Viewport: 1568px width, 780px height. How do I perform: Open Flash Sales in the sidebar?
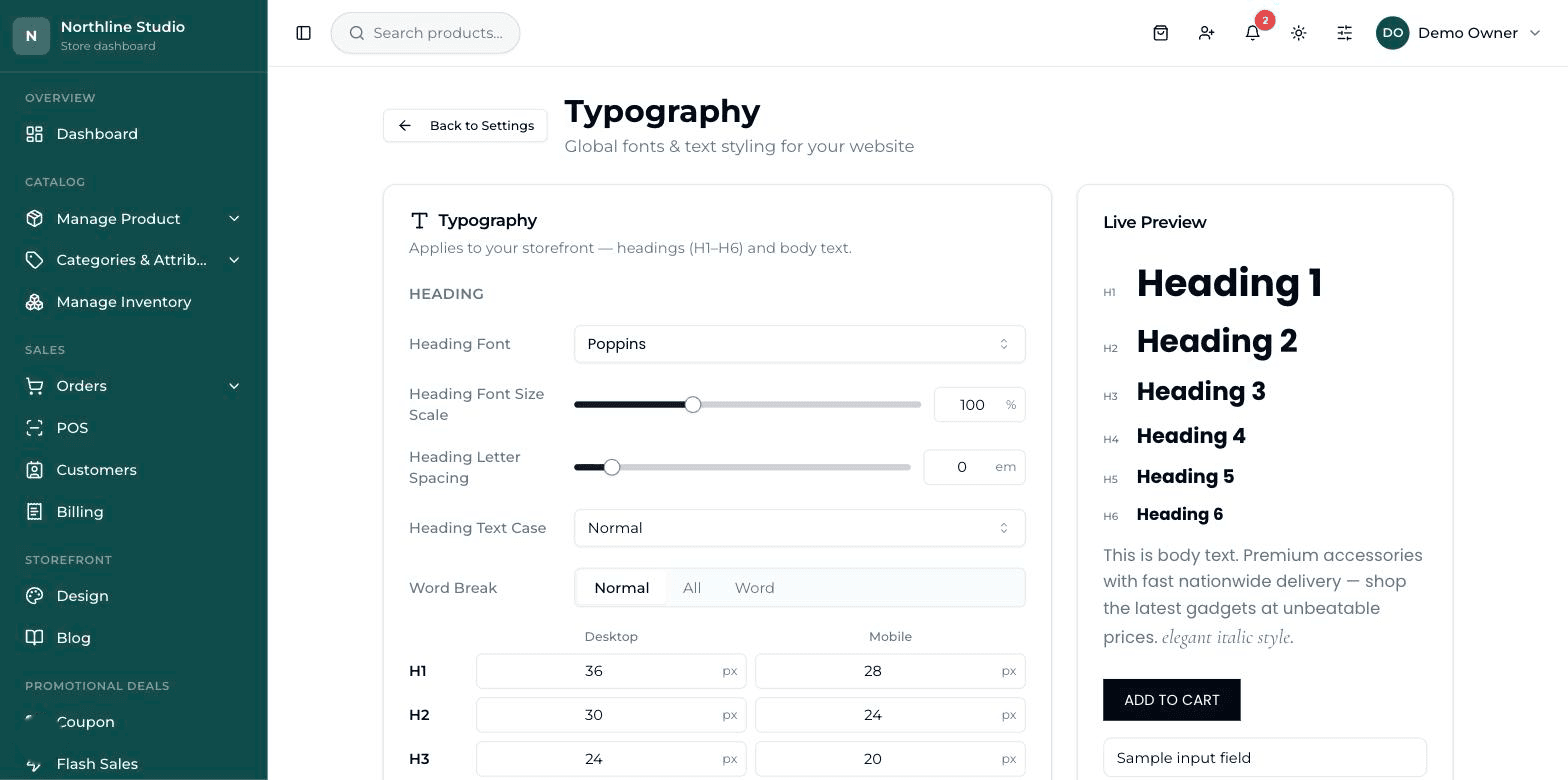tap(134, 764)
